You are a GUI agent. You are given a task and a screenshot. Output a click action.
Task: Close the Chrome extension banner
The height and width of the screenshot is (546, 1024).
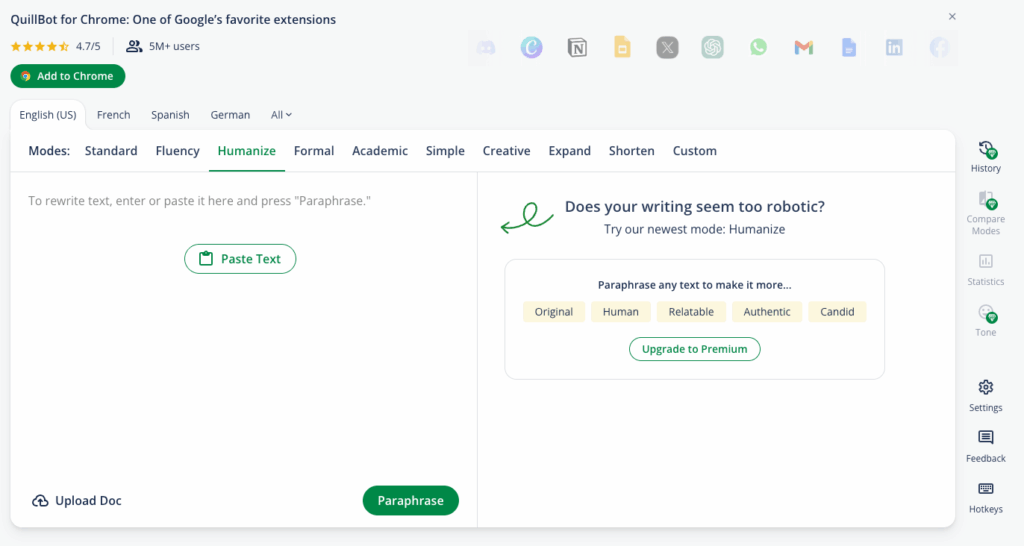pyautogui.click(x=952, y=16)
